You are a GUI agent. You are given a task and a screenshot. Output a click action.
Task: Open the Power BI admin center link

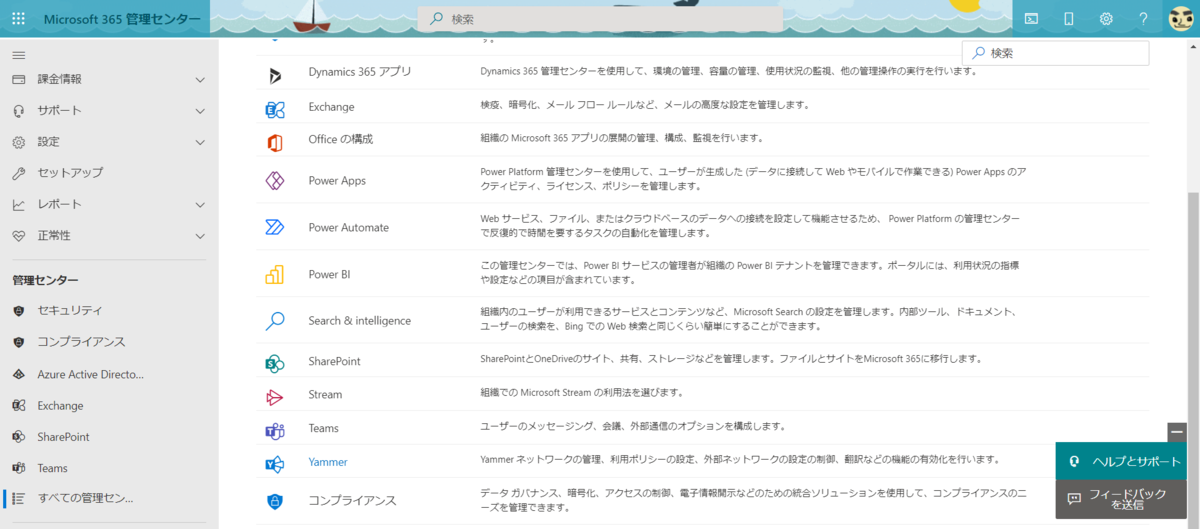329,274
